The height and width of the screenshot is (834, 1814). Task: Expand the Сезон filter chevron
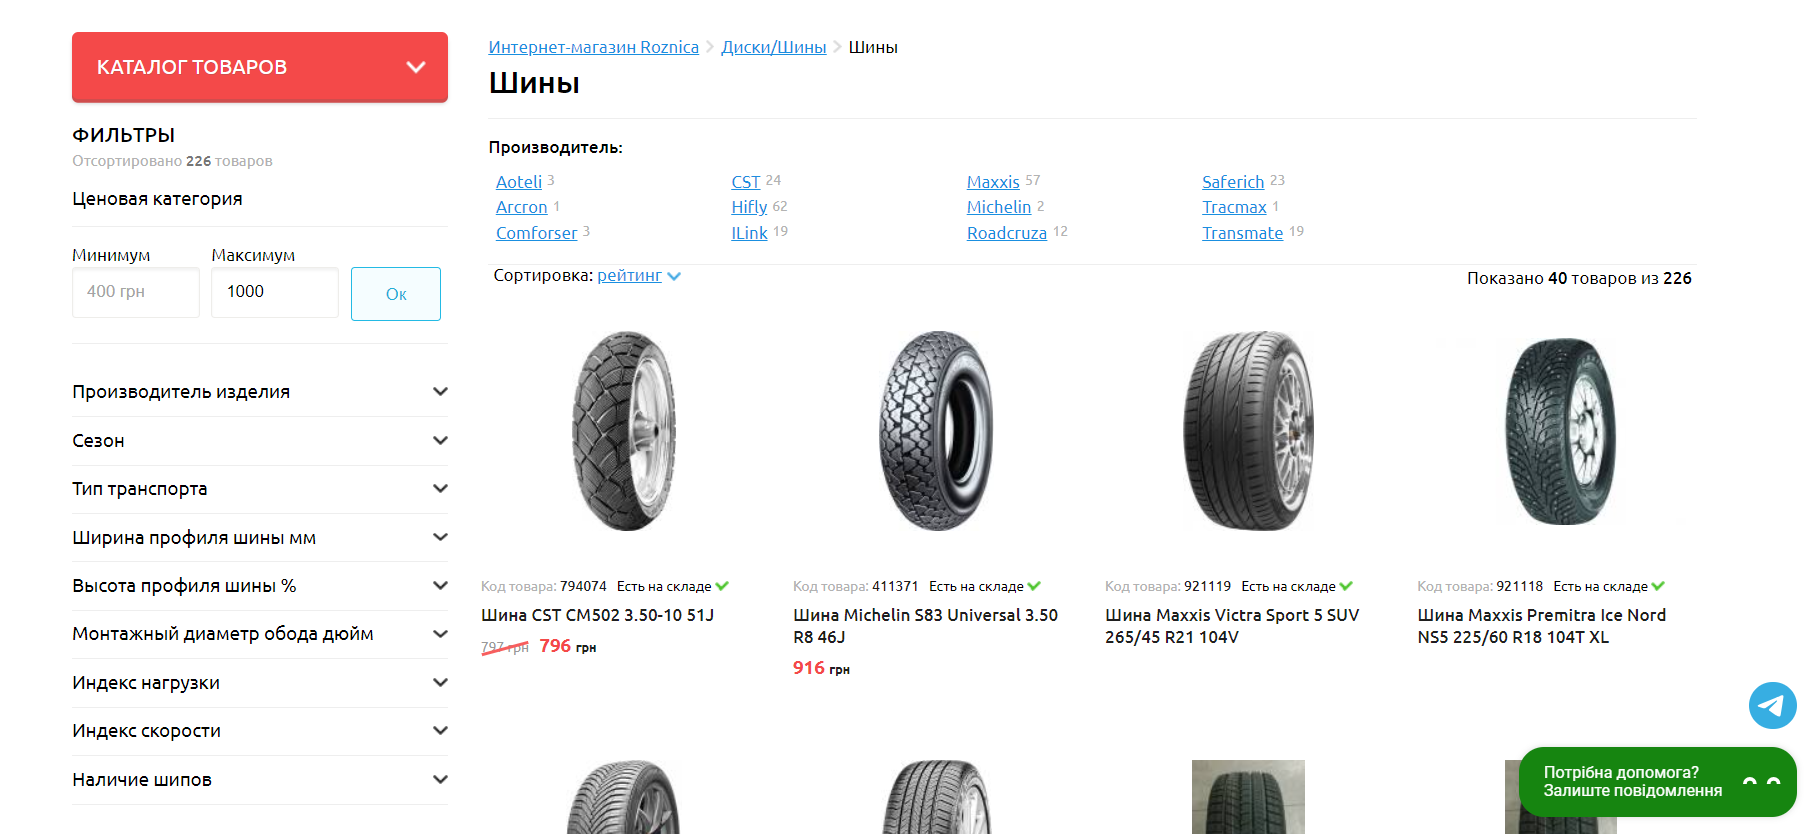[x=440, y=441]
